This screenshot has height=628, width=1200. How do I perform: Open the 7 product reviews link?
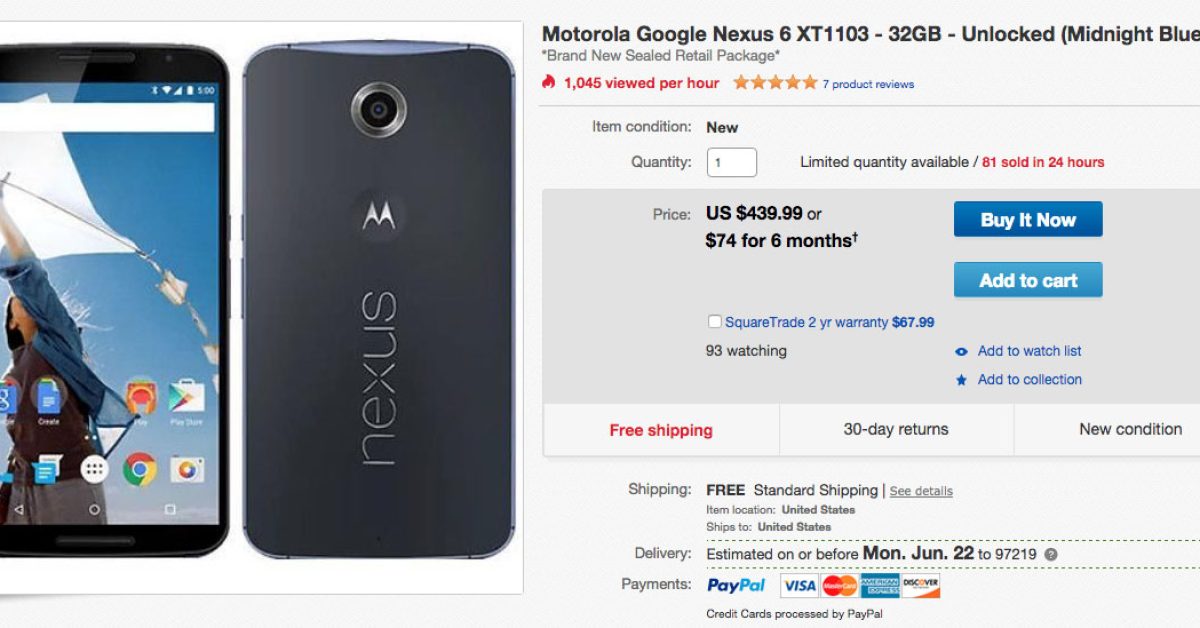[x=868, y=84]
